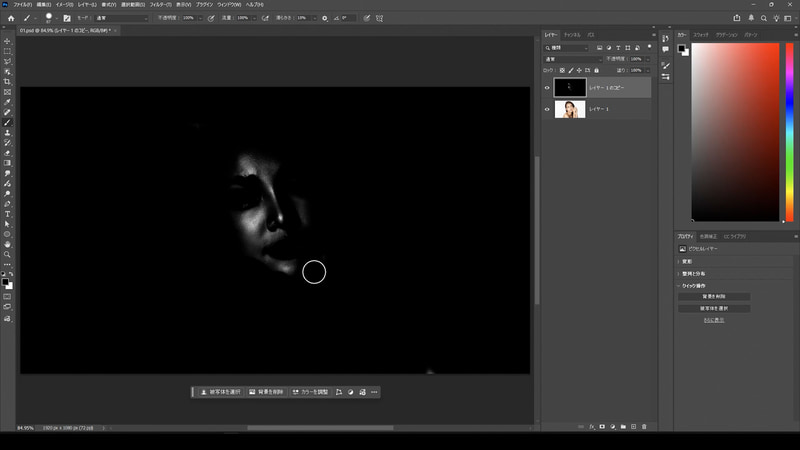Open the brush preset picker arrow
800x450 pixels.
[57, 18]
